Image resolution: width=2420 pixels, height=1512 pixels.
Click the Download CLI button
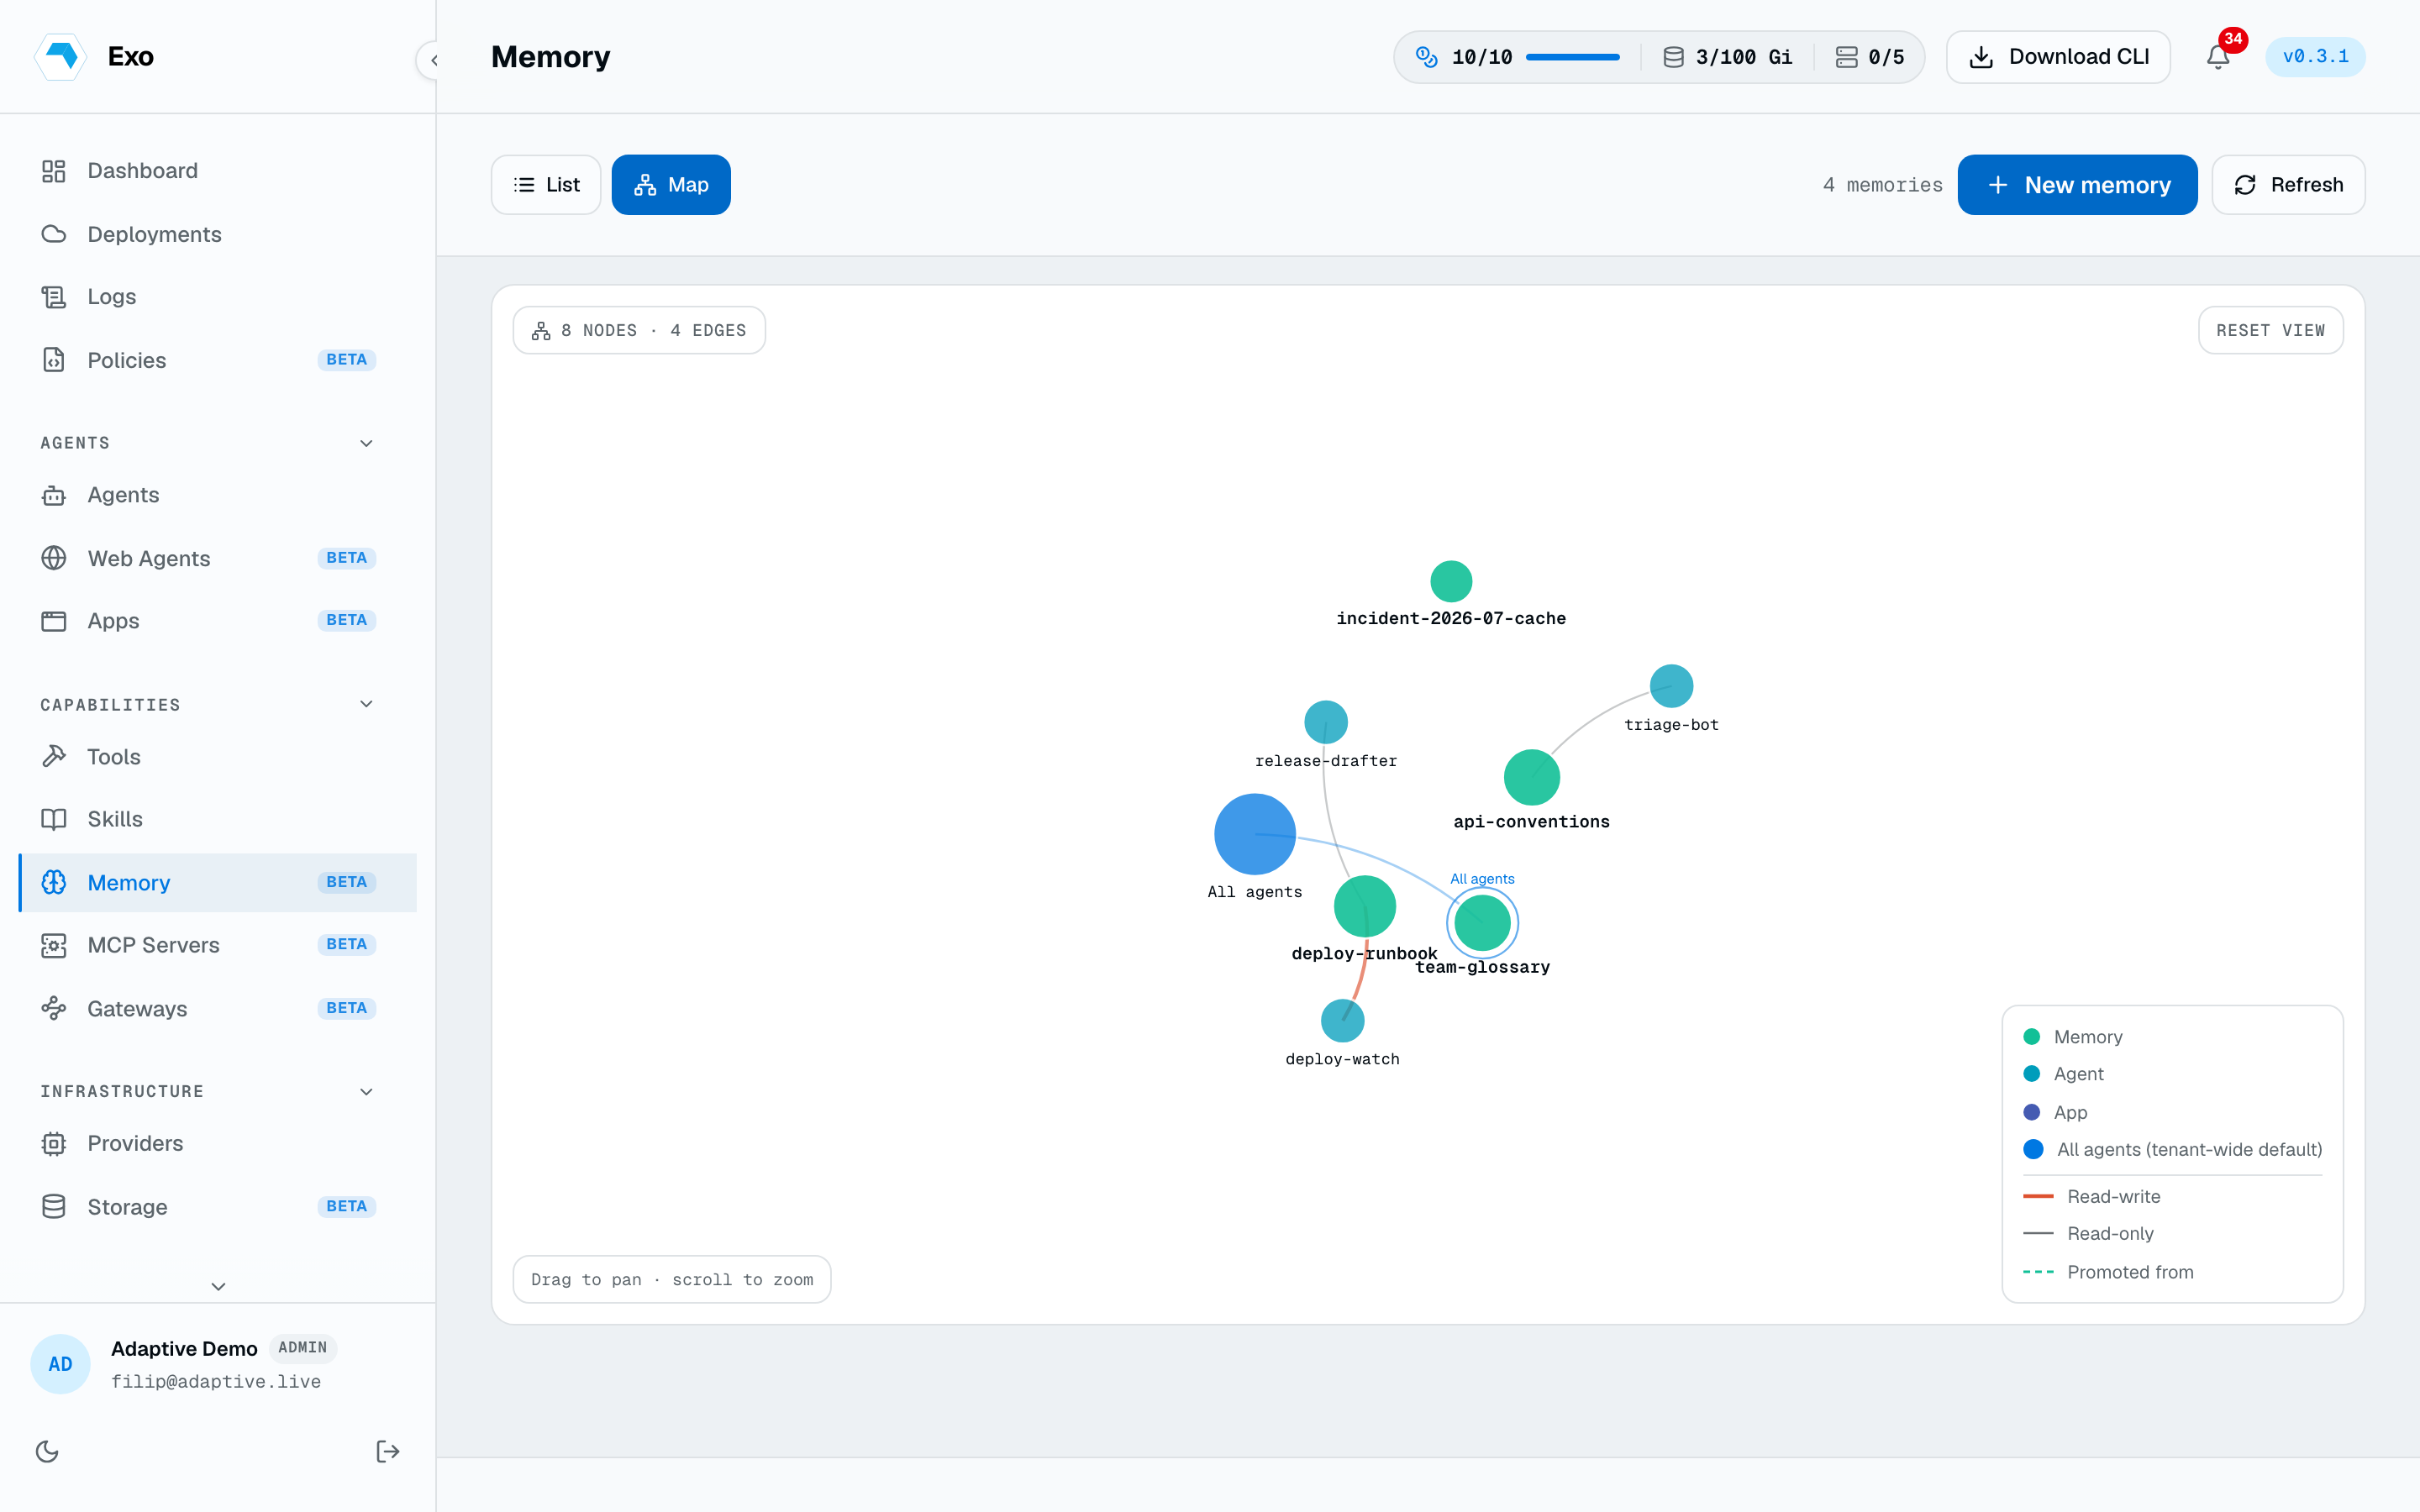(2058, 57)
